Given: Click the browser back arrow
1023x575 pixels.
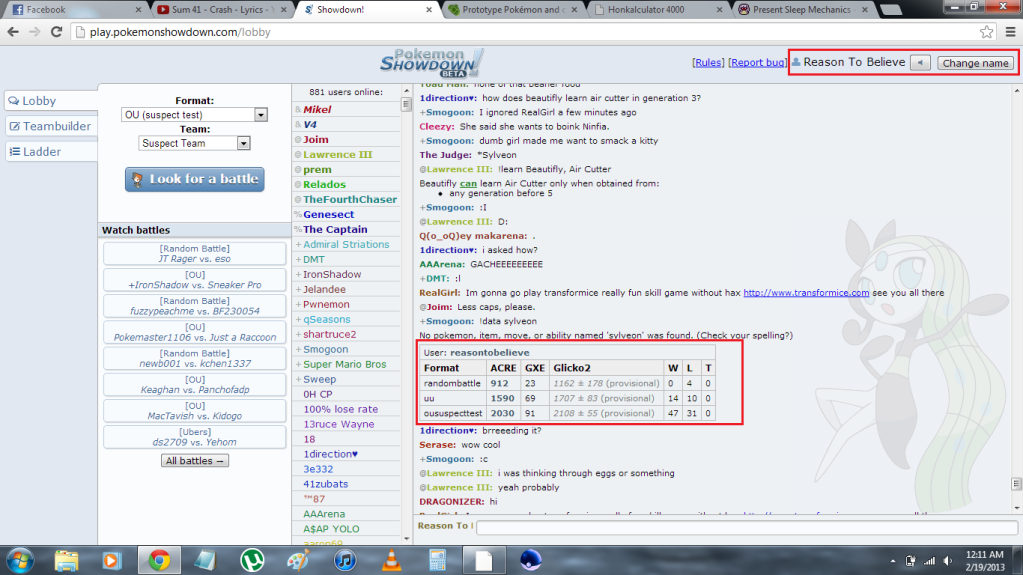Looking at the screenshot, I should (x=13, y=32).
